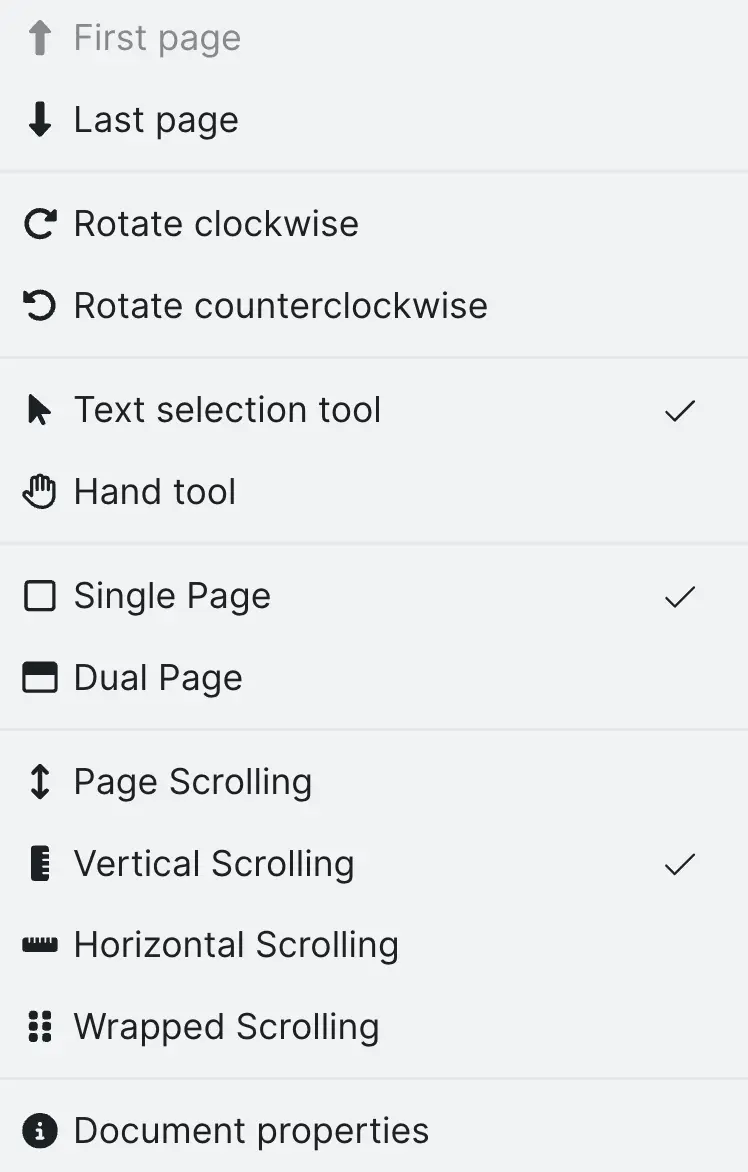
Task: Click the Single Page layout icon
Action: pyautogui.click(x=39, y=595)
